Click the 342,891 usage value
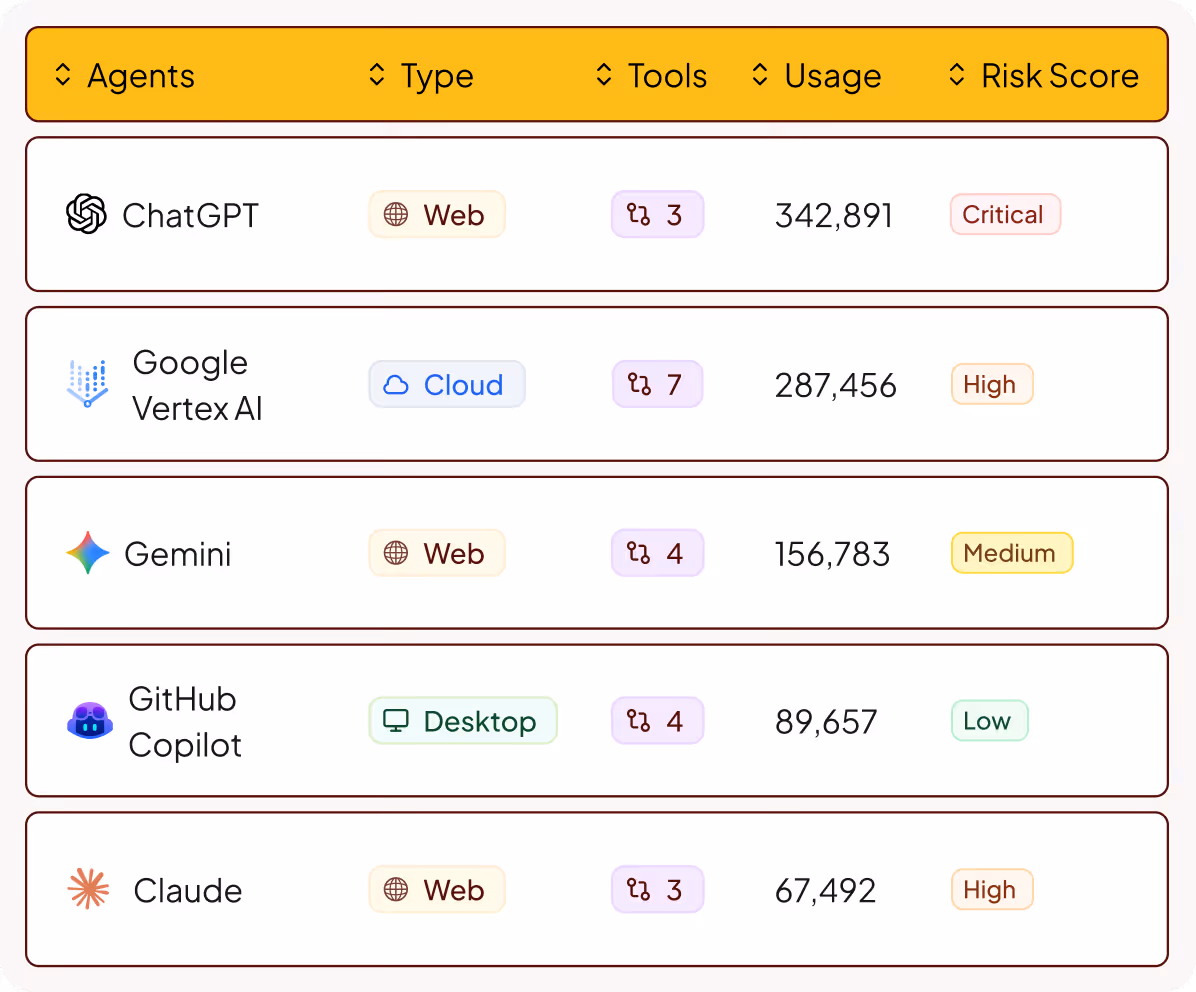 pos(834,216)
